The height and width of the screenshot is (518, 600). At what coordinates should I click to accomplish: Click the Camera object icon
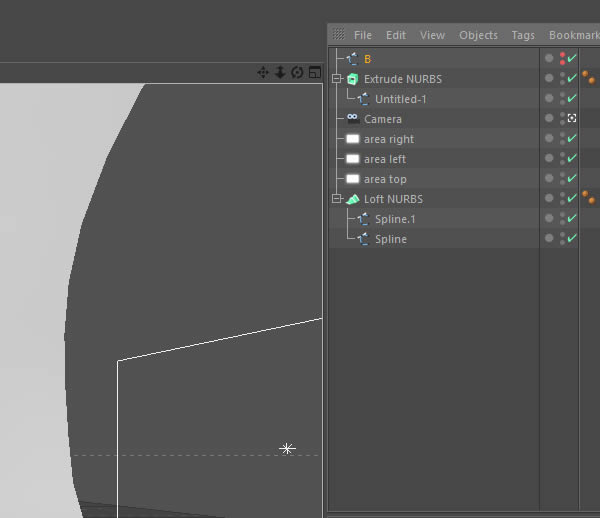[353, 119]
